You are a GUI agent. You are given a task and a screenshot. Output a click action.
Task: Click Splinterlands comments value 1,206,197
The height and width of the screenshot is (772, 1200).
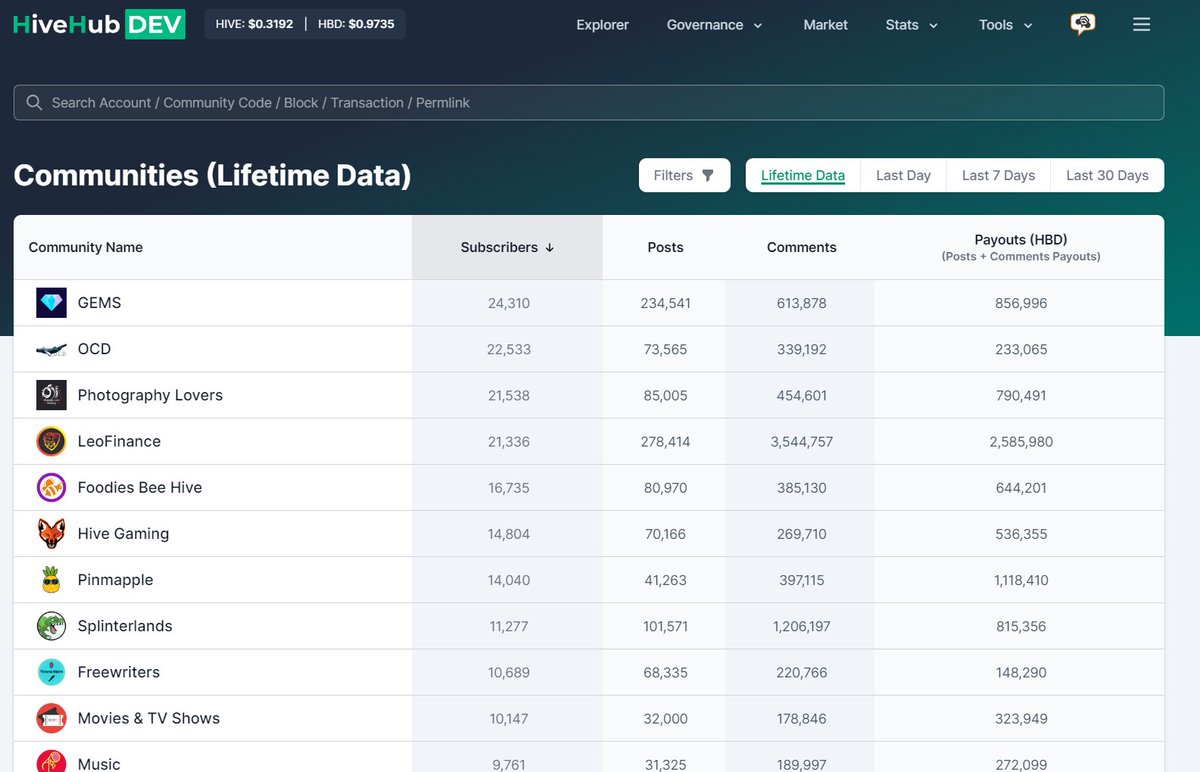pyautogui.click(x=801, y=625)
